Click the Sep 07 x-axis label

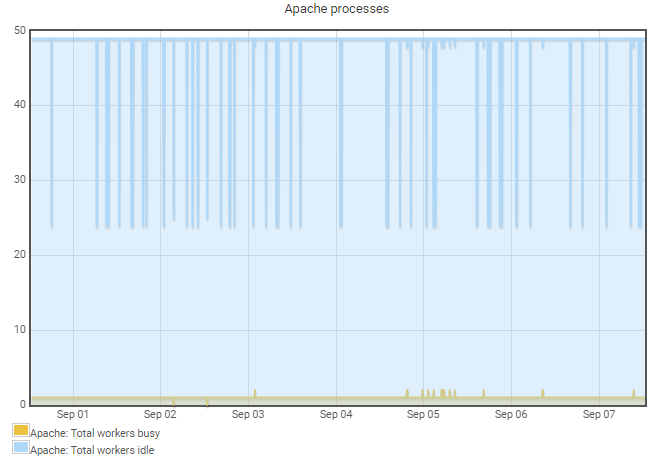(599, 414)
